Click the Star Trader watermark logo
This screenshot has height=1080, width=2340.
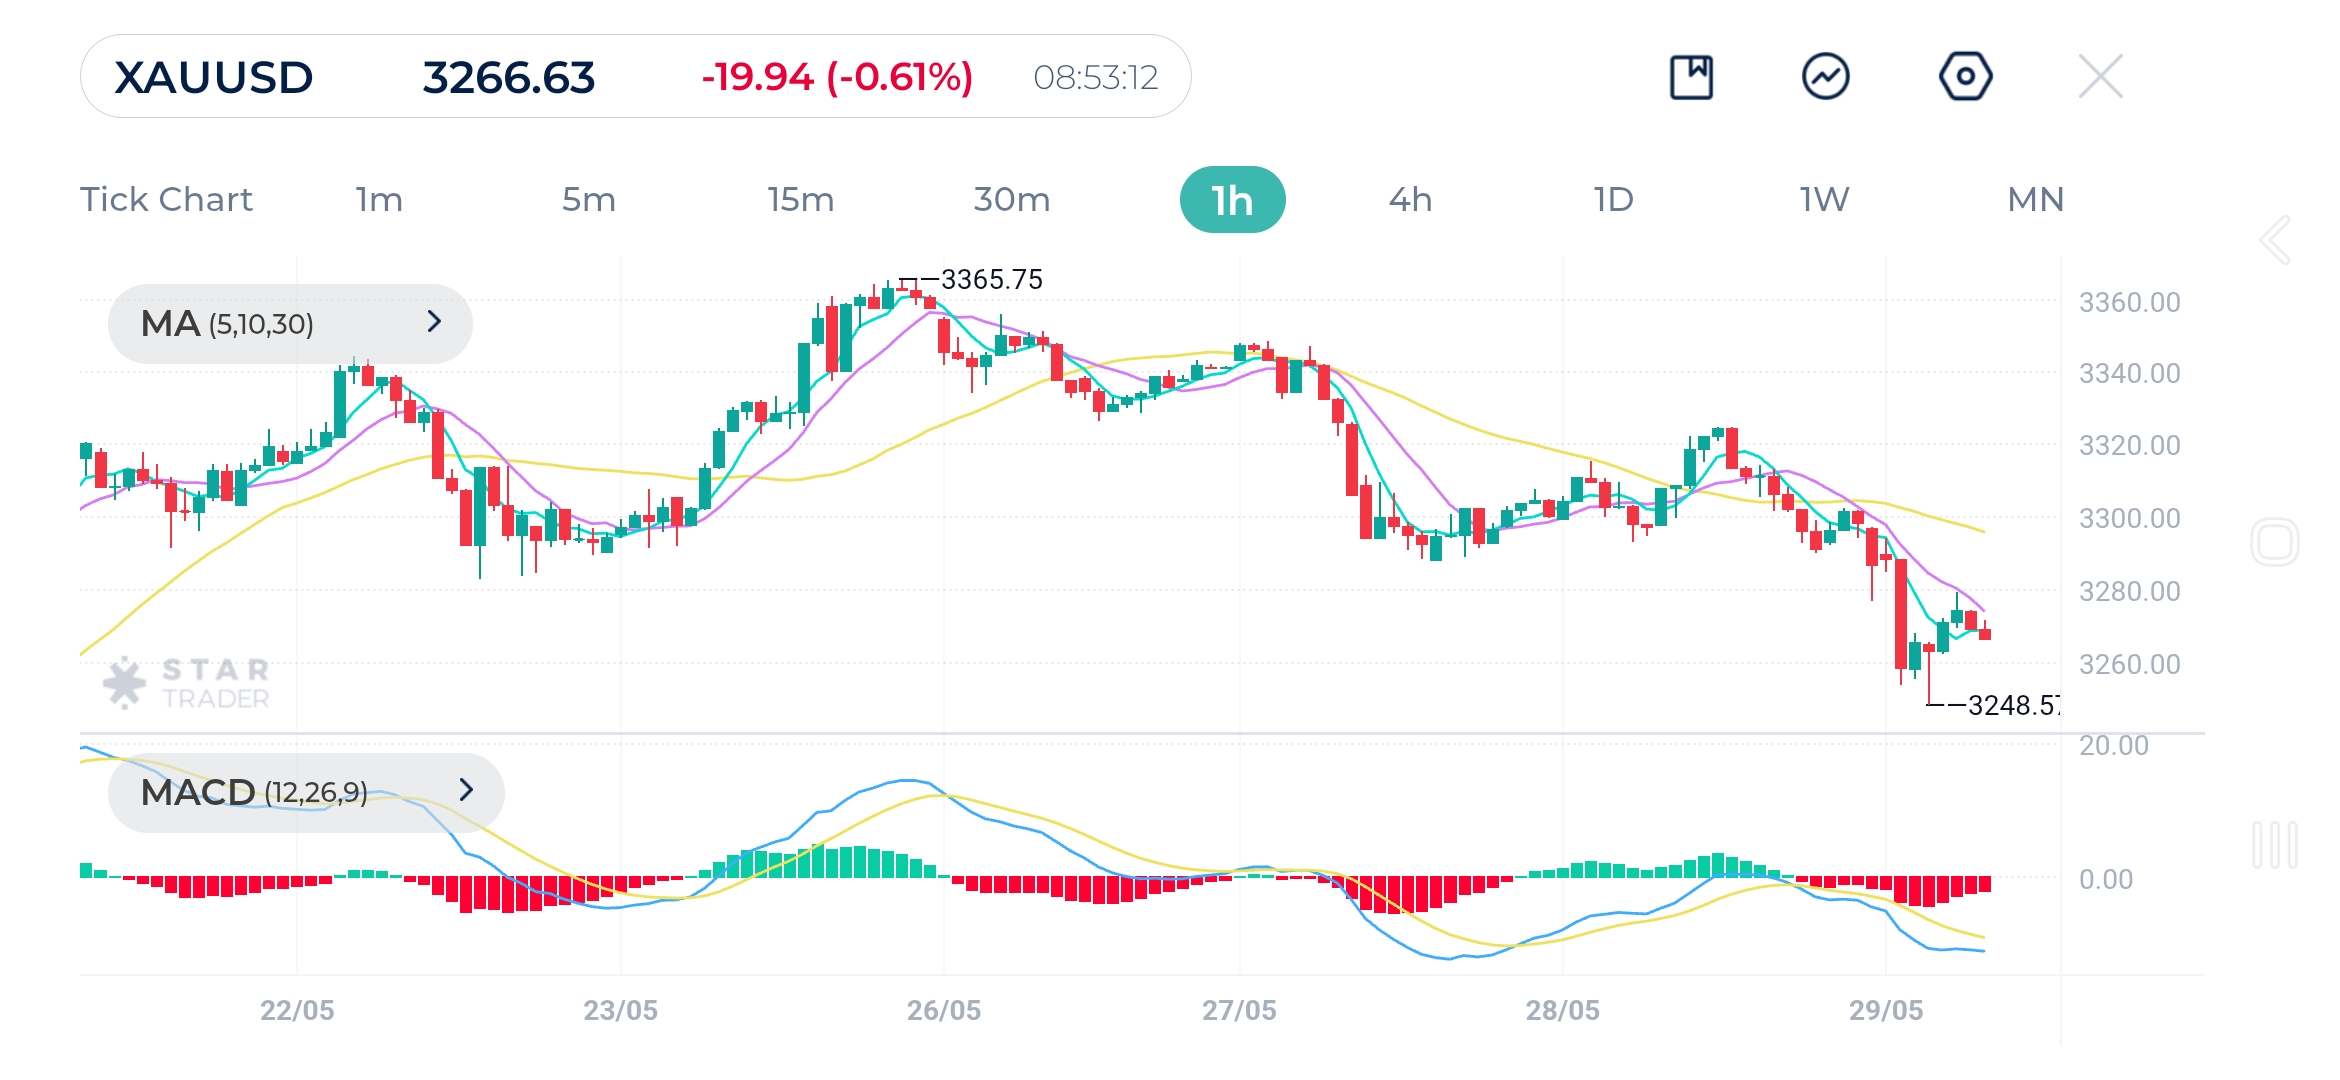[187, 684]
